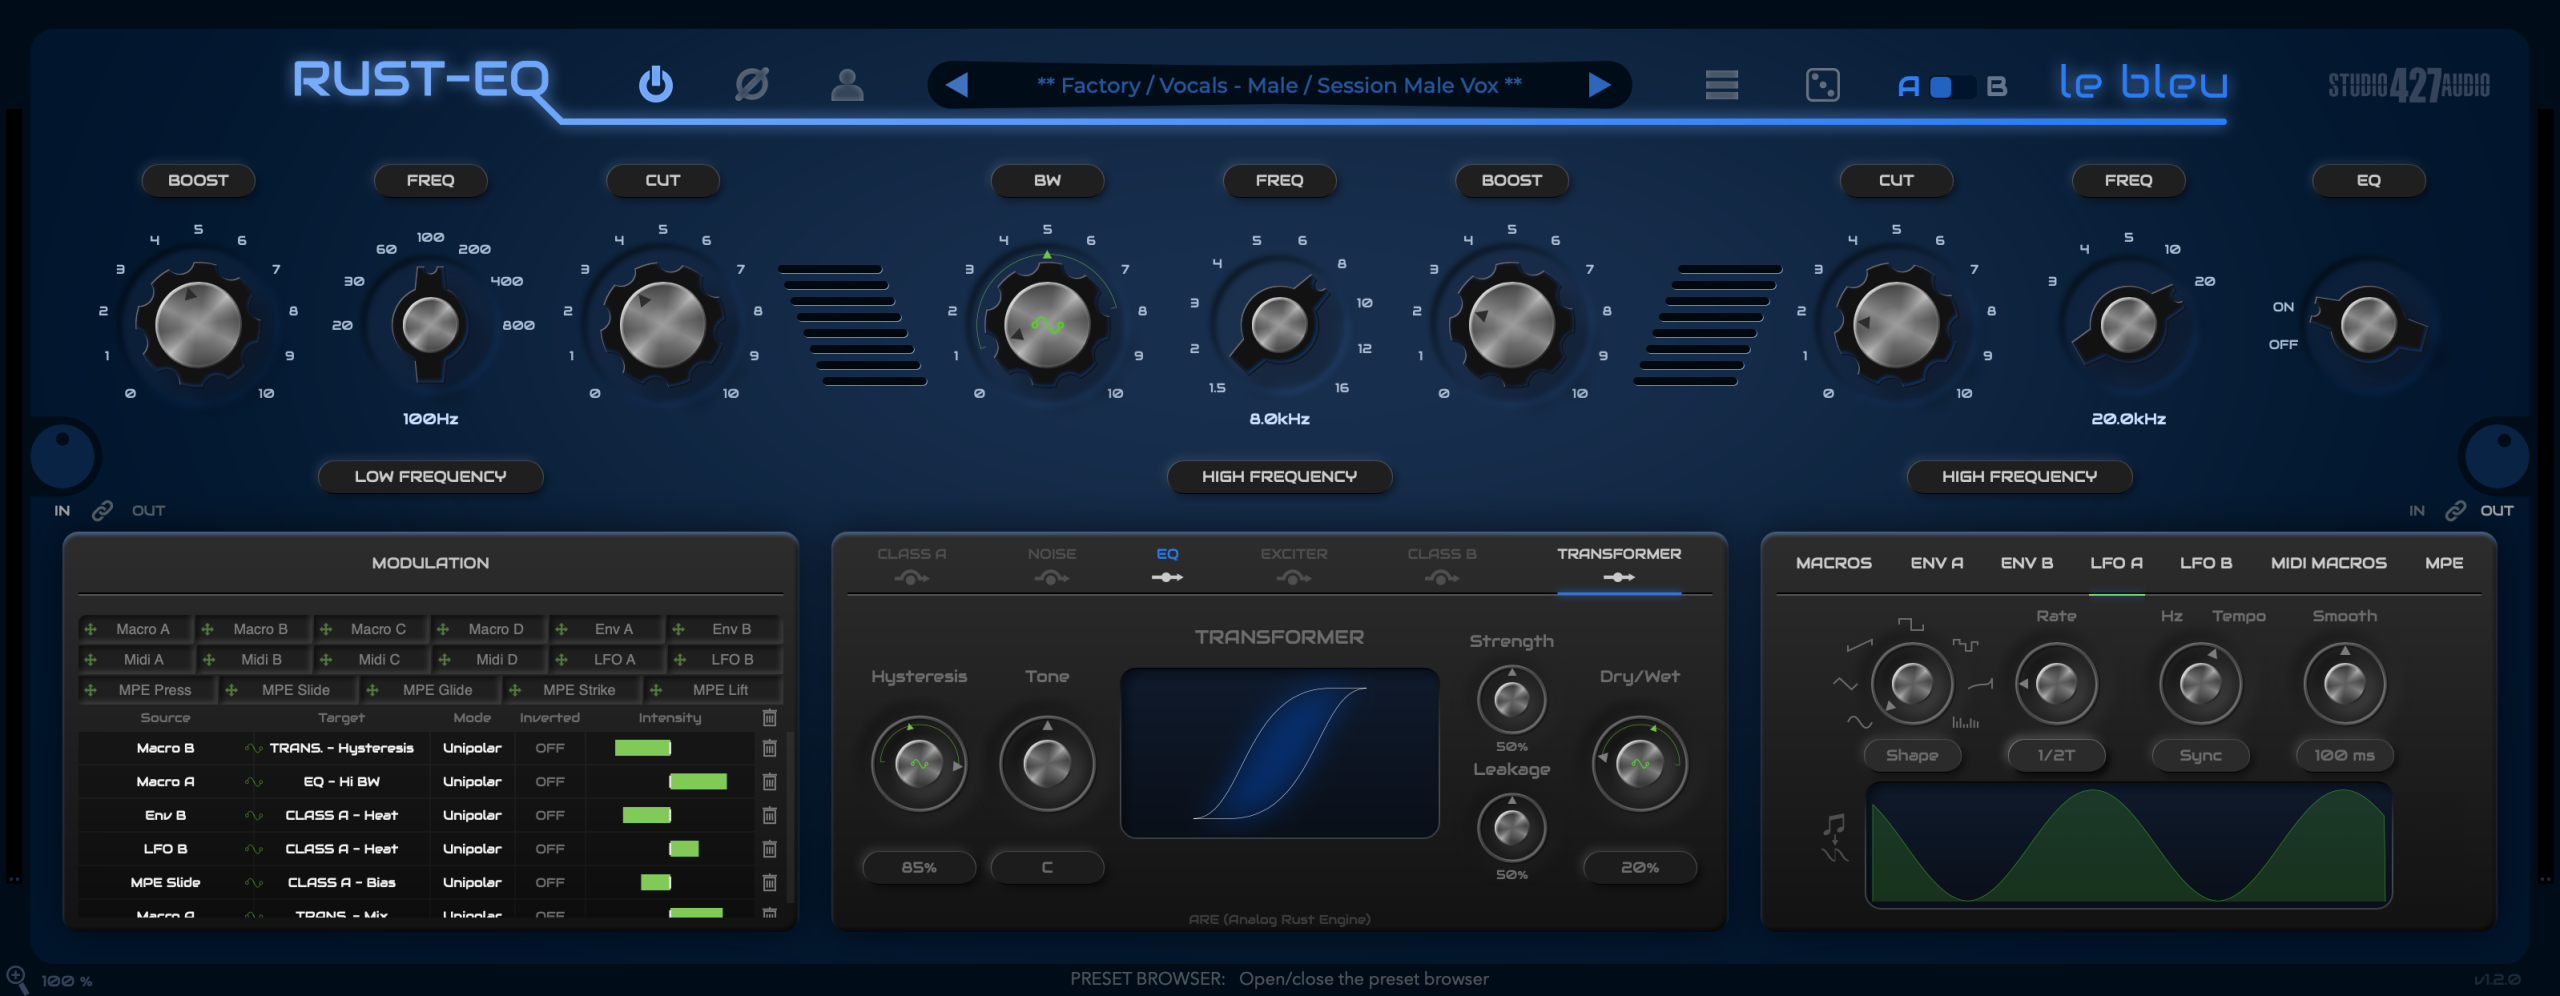Select the sample-and-hold stepped LFO shape icon
Screen dimensions: 2560x996
tap(1965, 645)
